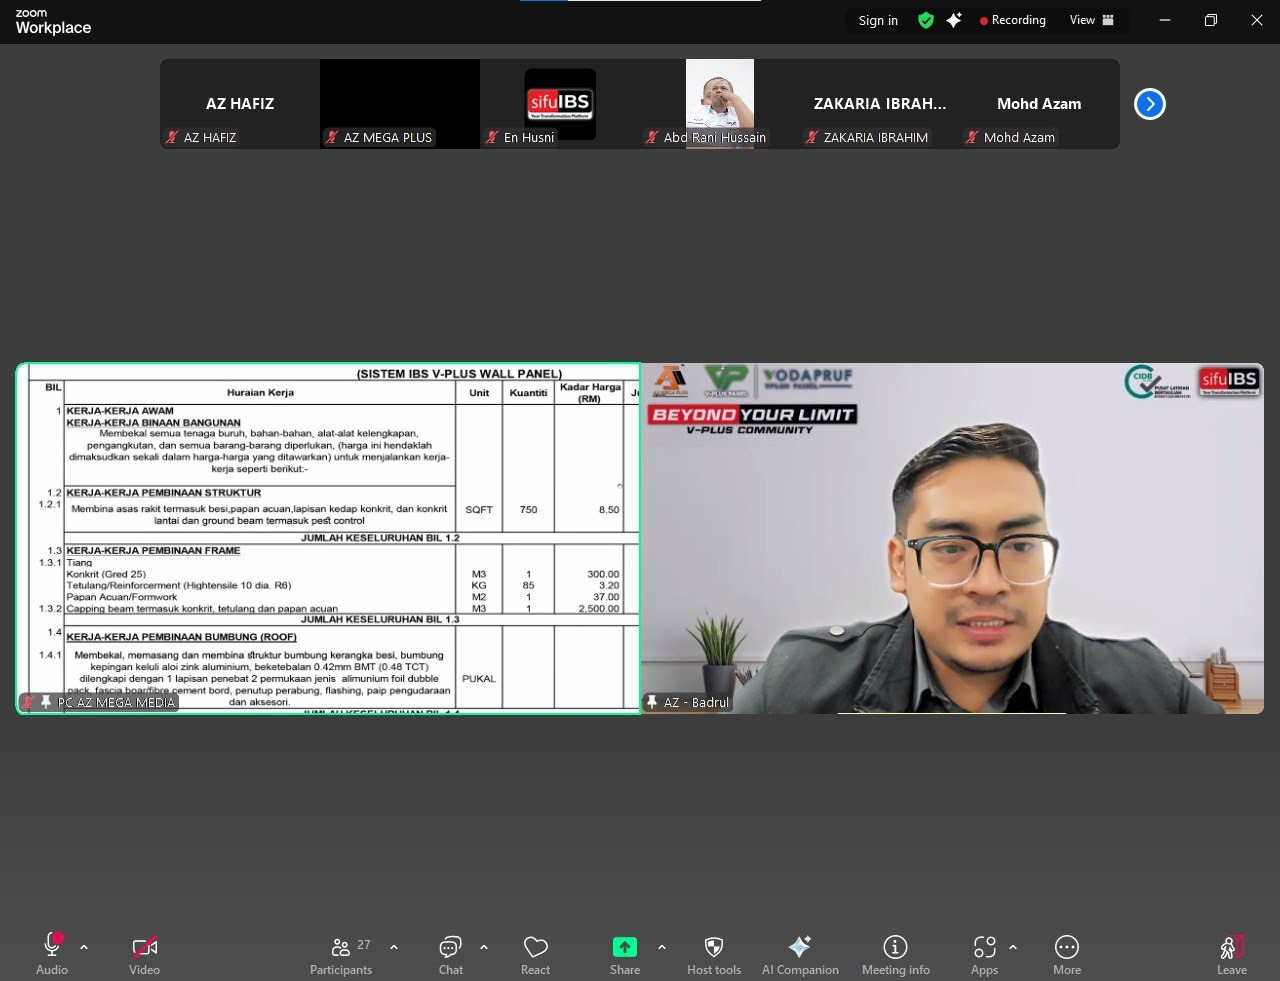Image resolution: width=1280 pixels, height=981 pixels.
Task: Select En Husni participant tile
Action: coord(560,104)
